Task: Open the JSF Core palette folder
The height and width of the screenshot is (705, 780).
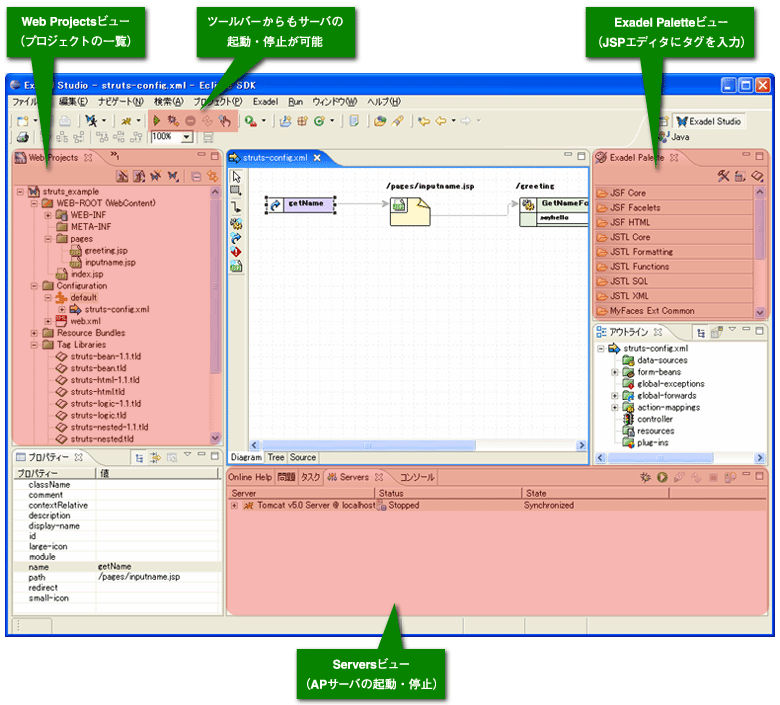Action: (674, 193)
